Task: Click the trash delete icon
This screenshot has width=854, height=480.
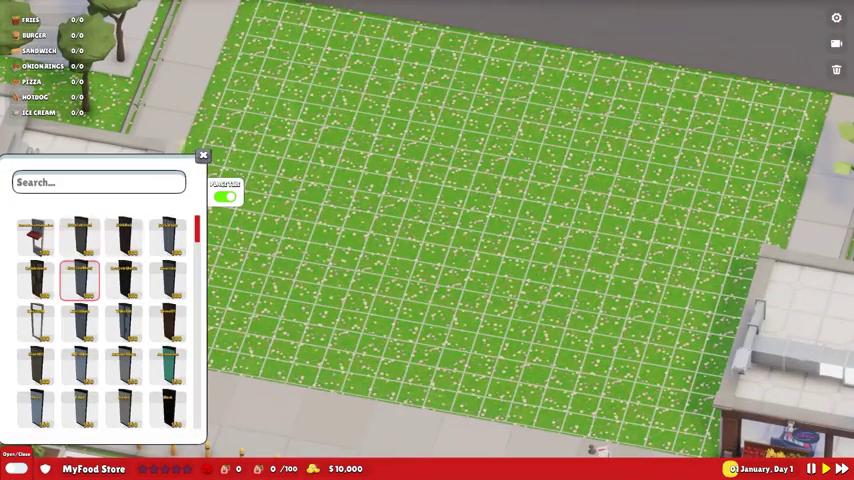Action: point(836,70)
